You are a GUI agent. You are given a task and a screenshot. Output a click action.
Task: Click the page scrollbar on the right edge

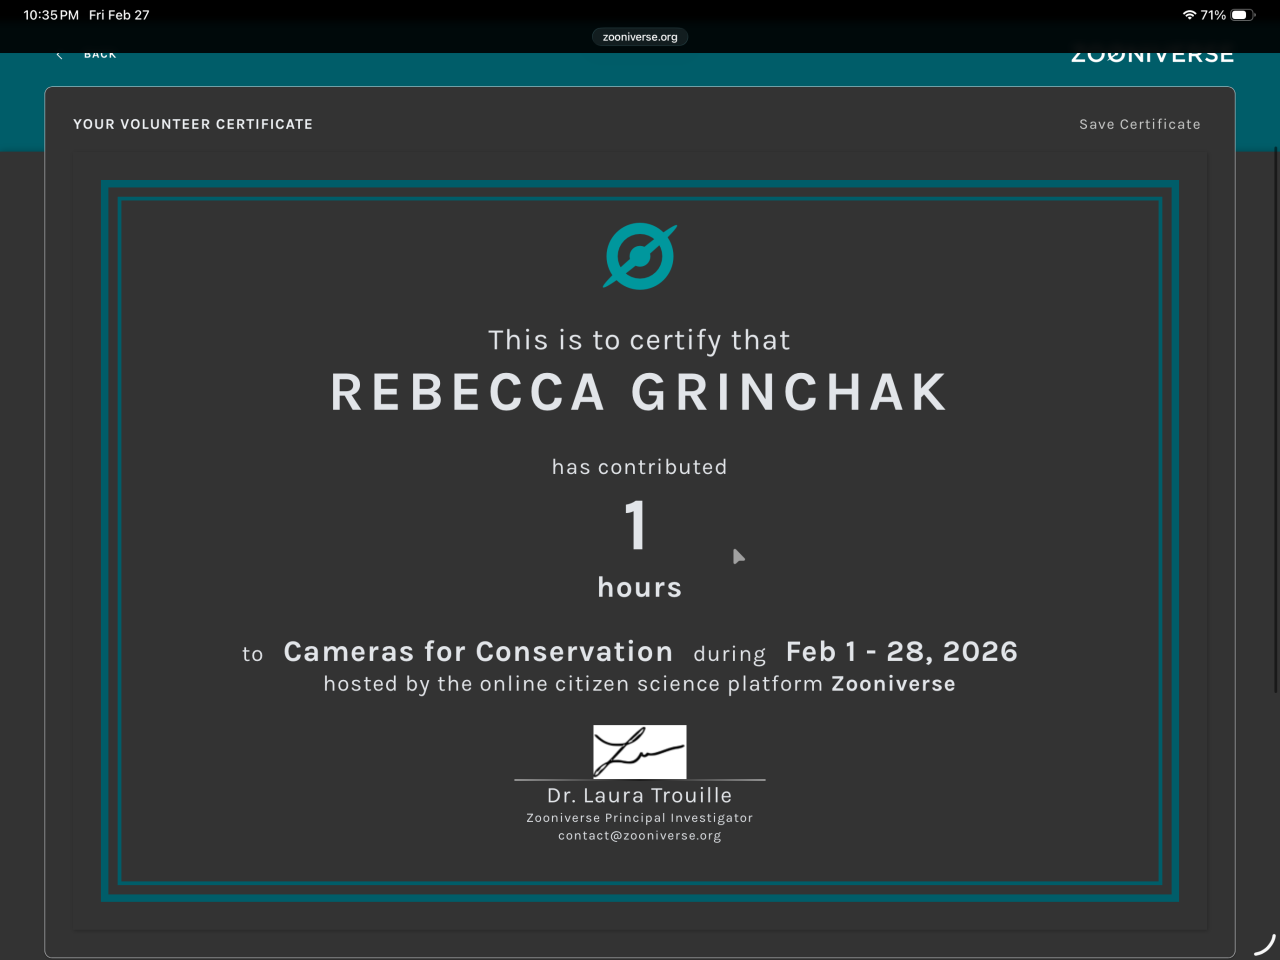click(1275, 420)
